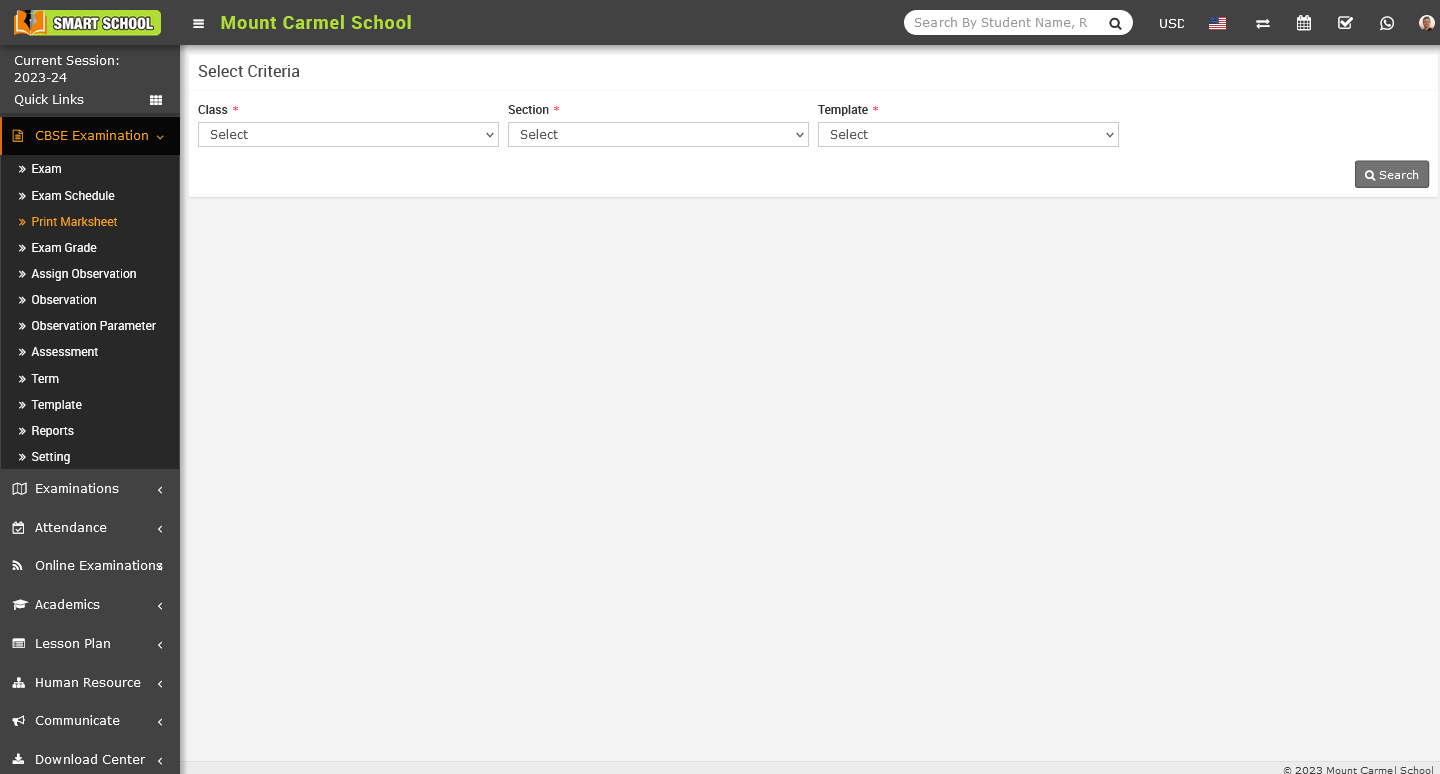
Task: Click the search magnifier icon in header
Action: click(x=1115, y=23)
